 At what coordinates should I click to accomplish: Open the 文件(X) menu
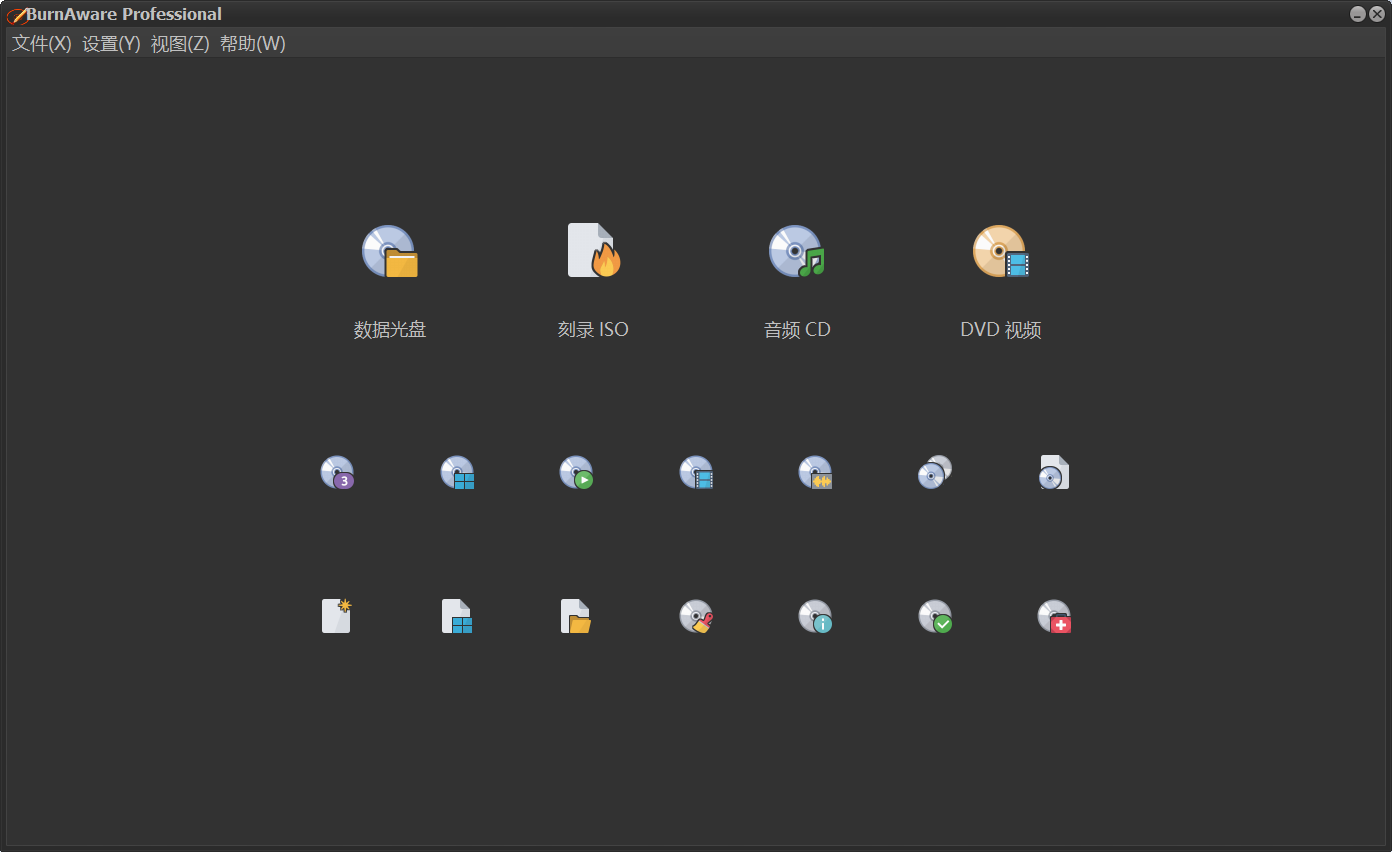pos(42,44)
